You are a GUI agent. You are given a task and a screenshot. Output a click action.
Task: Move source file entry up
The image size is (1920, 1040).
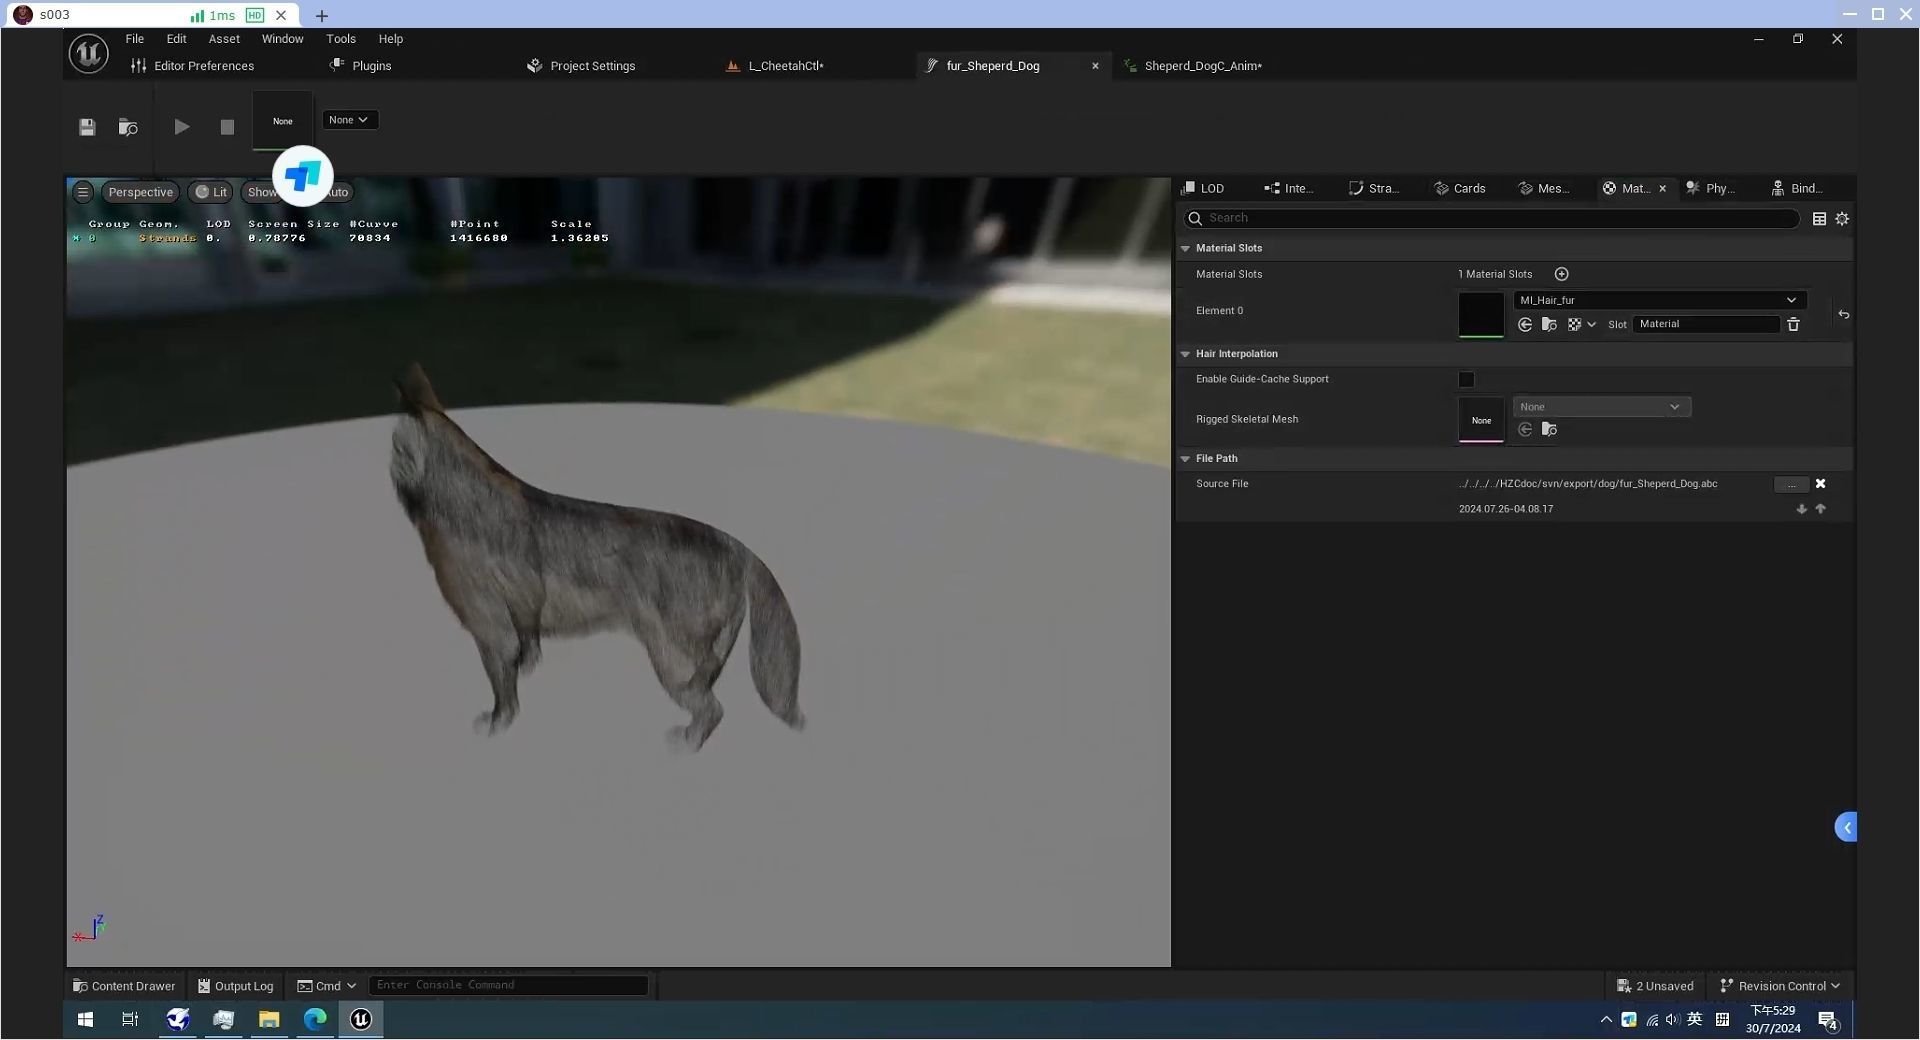[x=1820, y=509]
